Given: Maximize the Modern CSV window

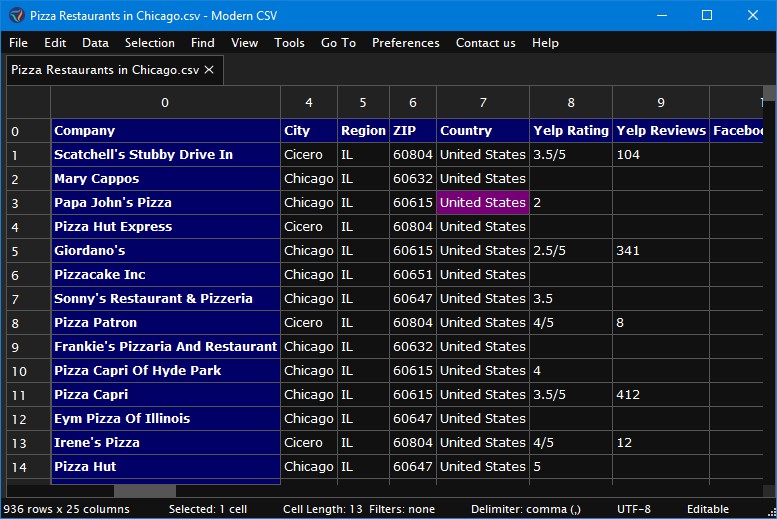Looking at the screenshot, I should [707, 15].
